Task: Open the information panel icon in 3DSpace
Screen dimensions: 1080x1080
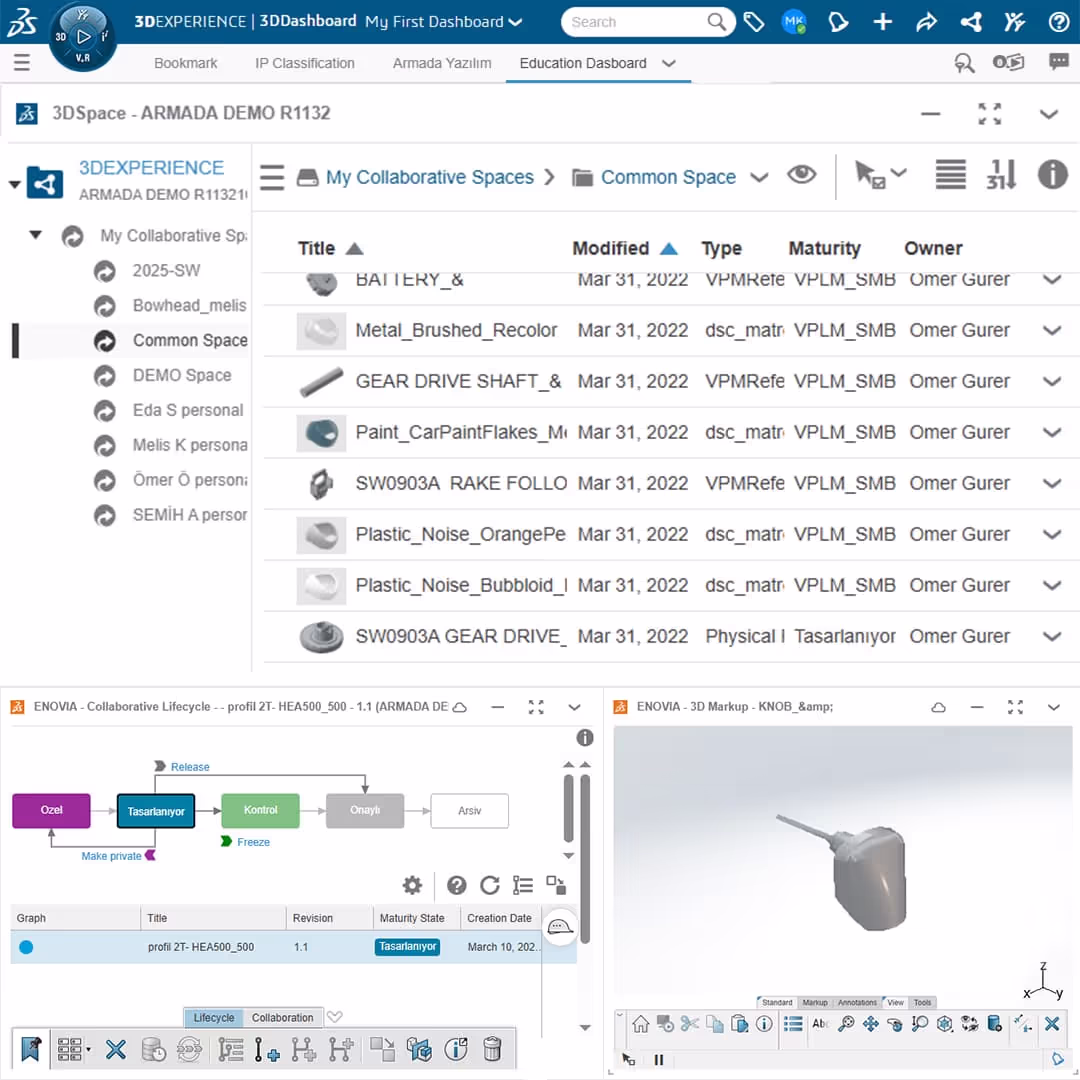Action: 1052,175
